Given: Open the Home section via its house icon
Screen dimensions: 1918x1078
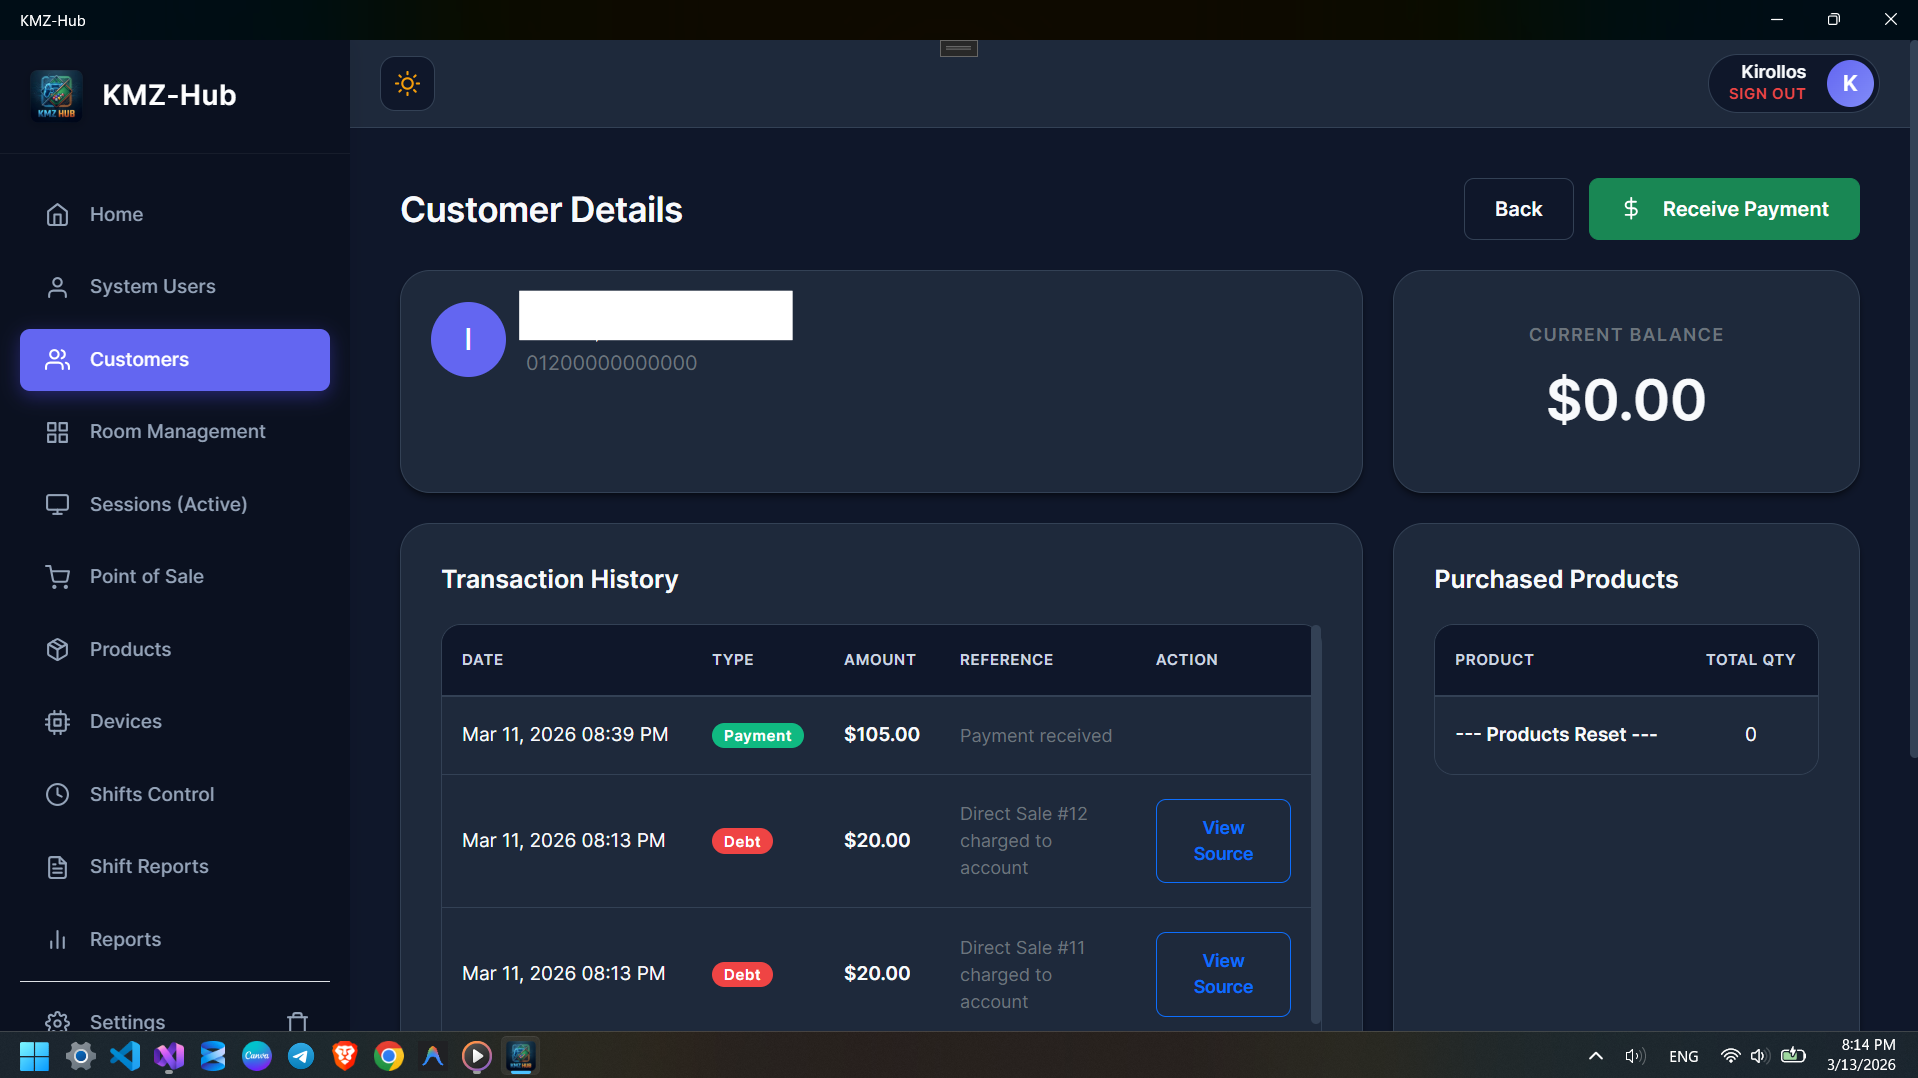Looking at the screenshot, I should point(57,214).
